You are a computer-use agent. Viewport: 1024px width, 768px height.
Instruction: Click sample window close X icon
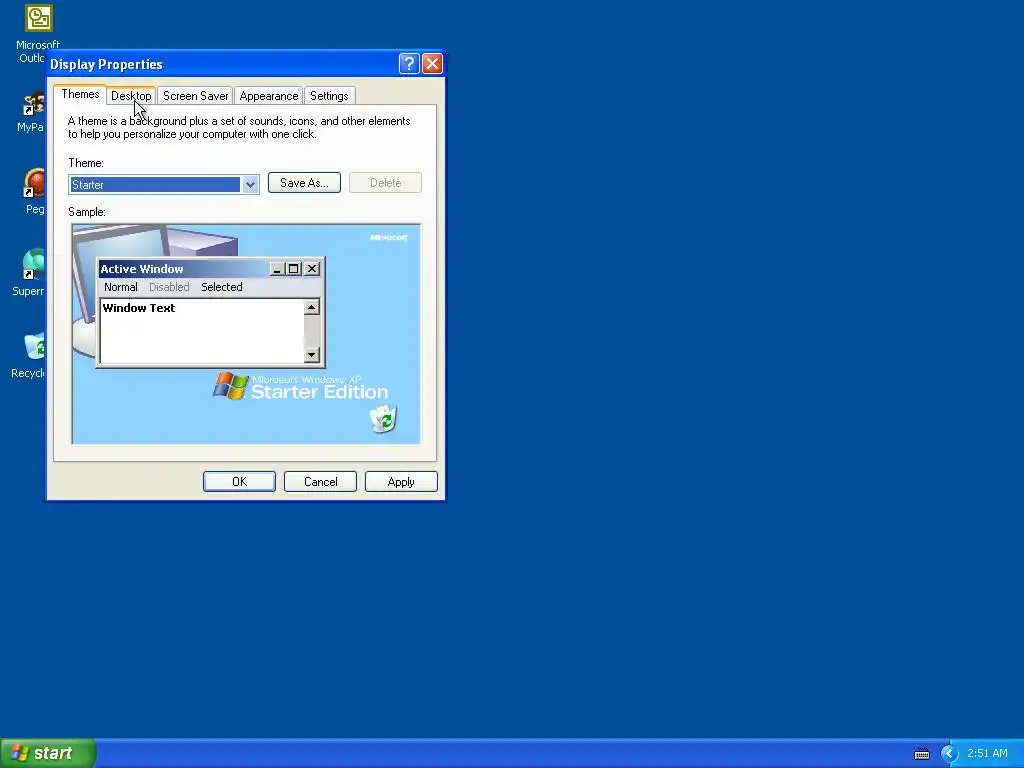pos(312,269)
